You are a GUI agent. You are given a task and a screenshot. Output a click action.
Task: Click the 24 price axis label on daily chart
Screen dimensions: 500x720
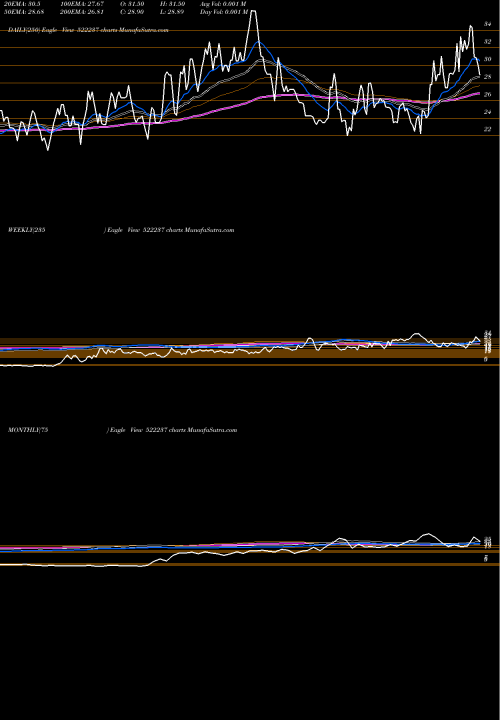click(x=488, y=112)
